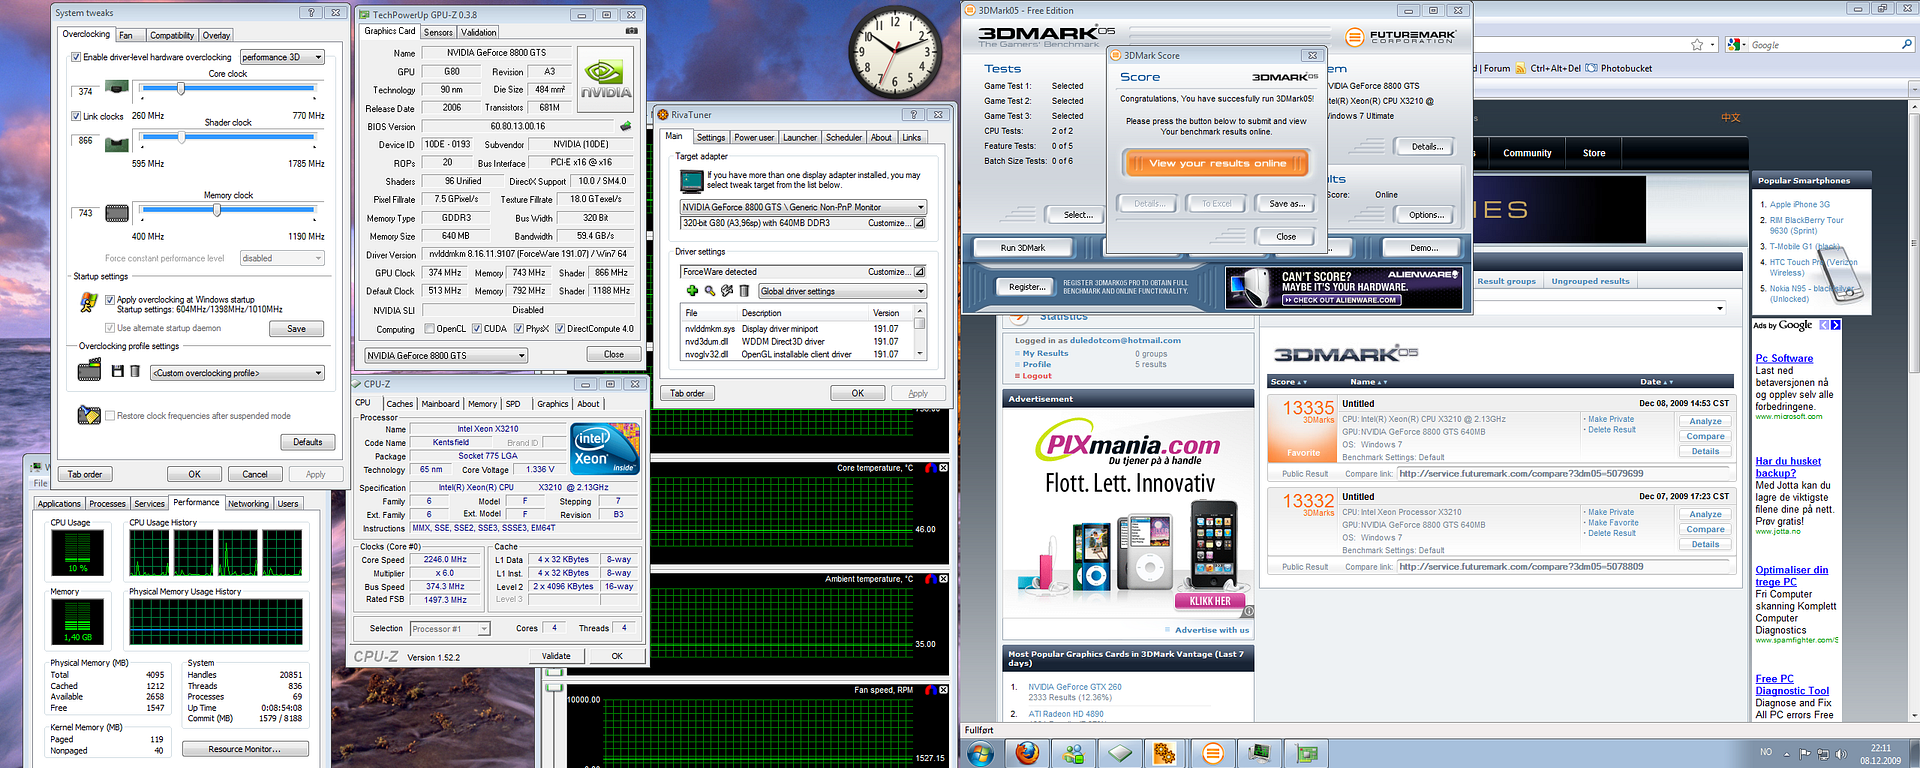Toggle the CUDA checkbox in GPU-Z
The image size is (1920, 768).
(x=477, y=329)
